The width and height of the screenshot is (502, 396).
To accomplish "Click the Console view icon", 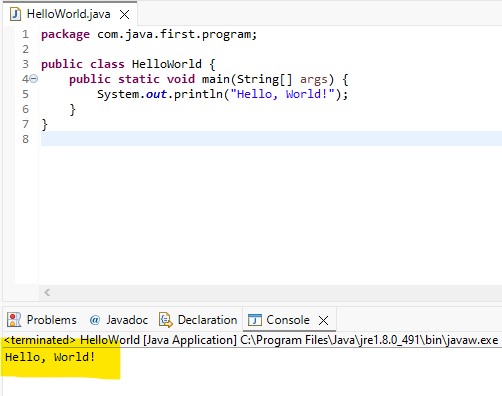I will point(255,320).
